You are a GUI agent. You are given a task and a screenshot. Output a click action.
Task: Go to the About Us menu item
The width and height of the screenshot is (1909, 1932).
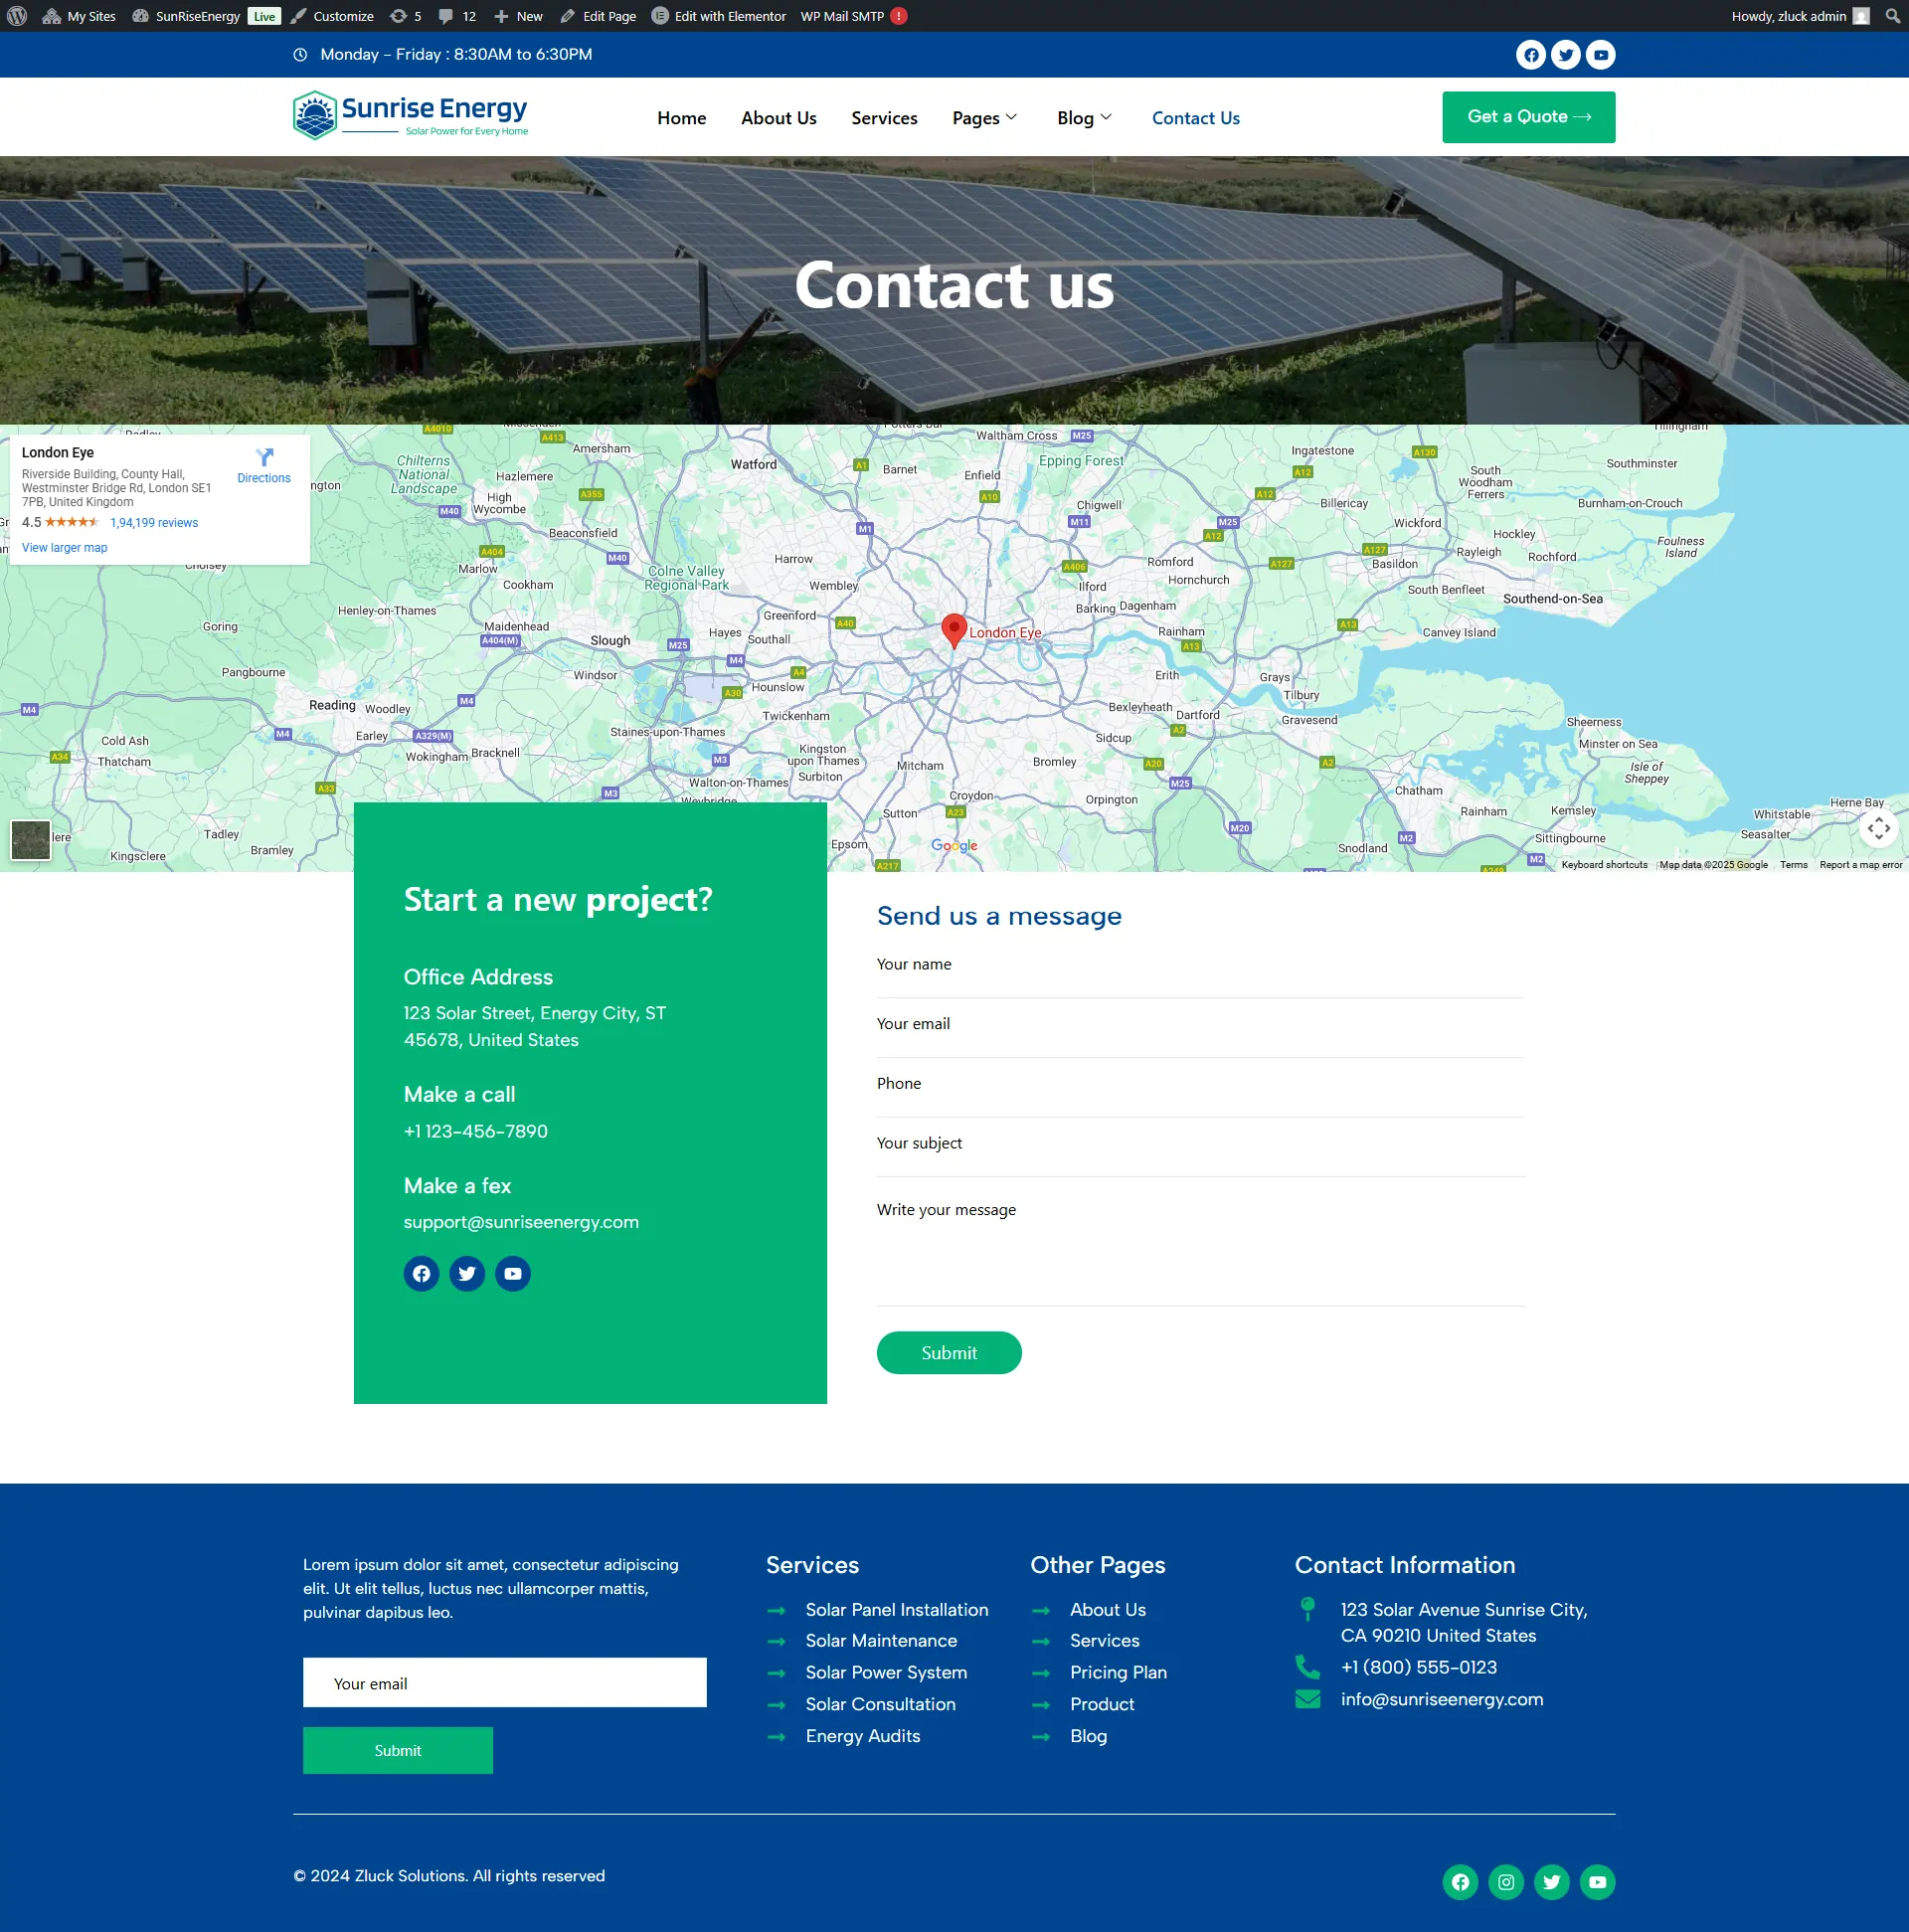[x=778, y=118]
